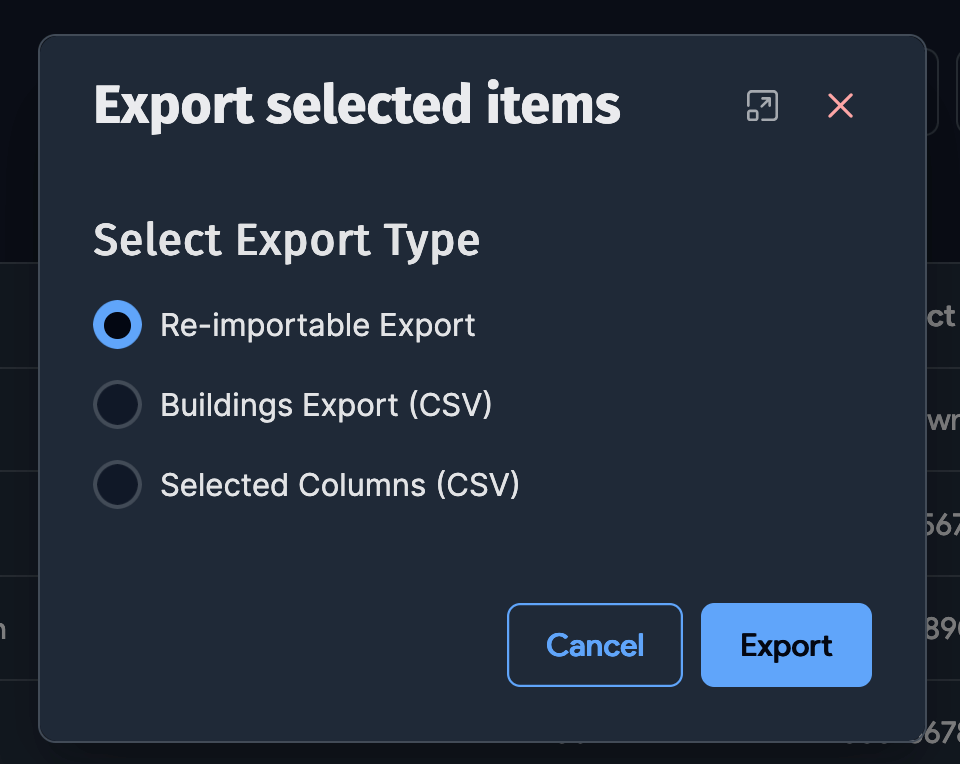
Task: Click the Cancel button
Action: click(x=594, y=645)
